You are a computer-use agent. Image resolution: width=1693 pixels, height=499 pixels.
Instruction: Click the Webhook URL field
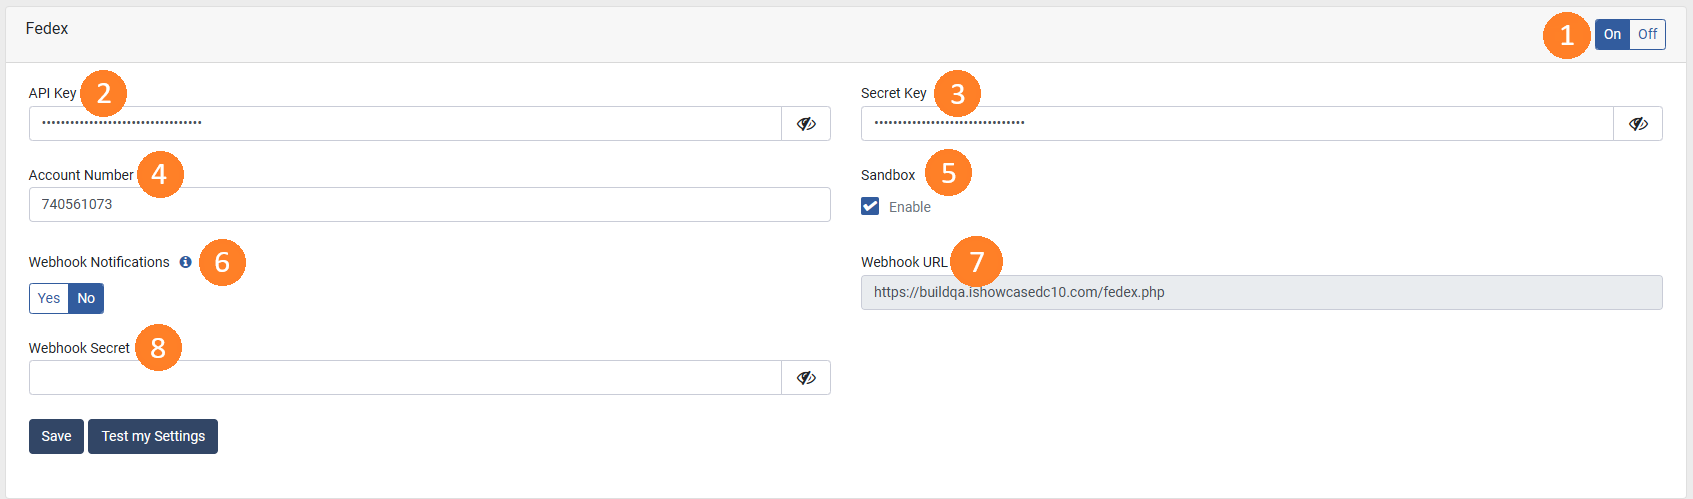pyautogui.click(x=1262, y=293)
